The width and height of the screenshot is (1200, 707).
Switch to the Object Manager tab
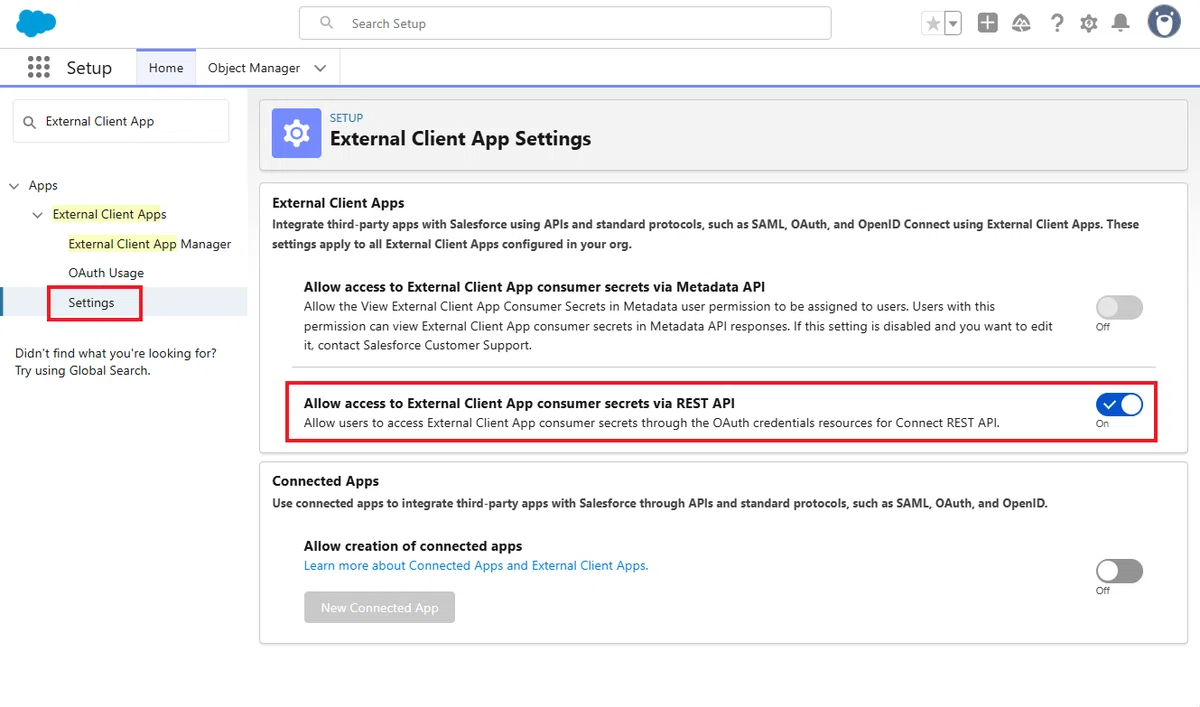click(254, 68)
